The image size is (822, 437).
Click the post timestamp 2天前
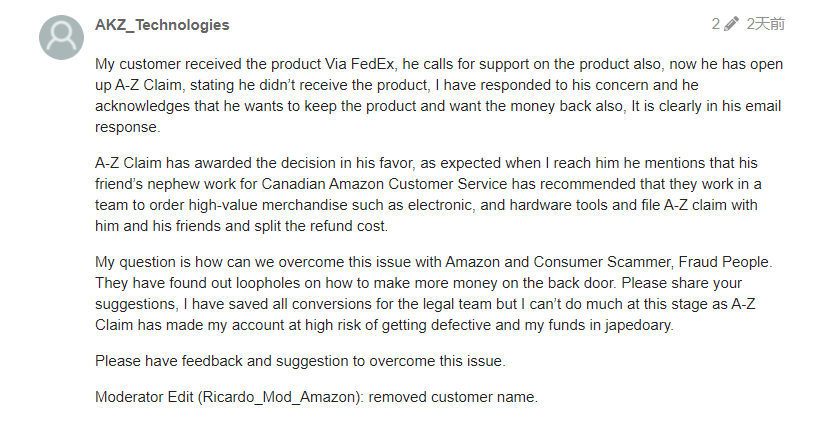coord(765,24)
